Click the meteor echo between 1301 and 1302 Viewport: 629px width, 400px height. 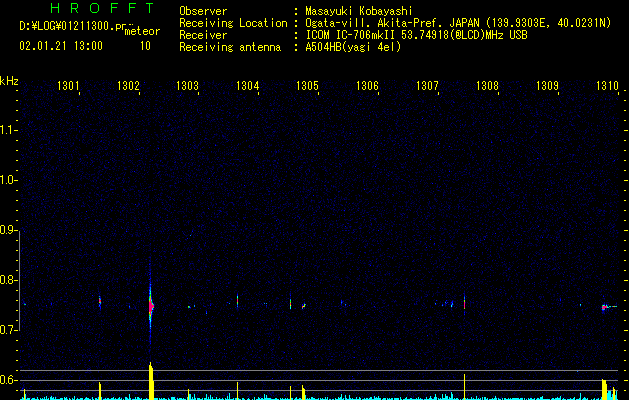100,302
